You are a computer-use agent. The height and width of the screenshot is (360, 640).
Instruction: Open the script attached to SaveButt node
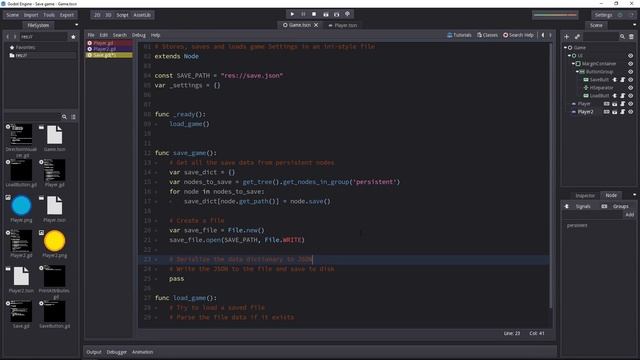pos(622,80)
